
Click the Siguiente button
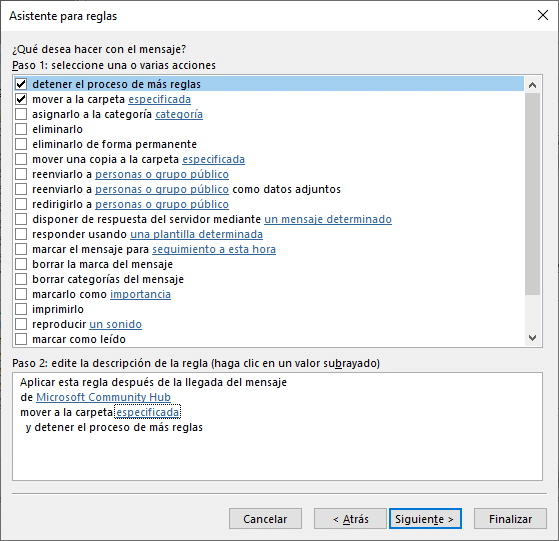pos(425,519)
